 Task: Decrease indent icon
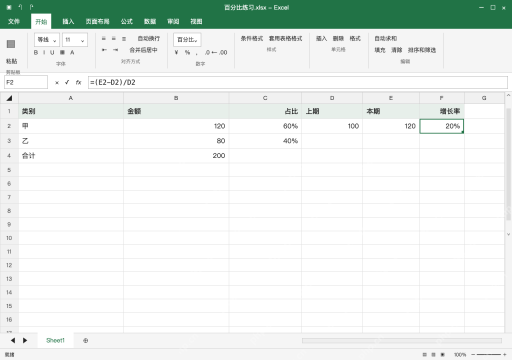104,50
